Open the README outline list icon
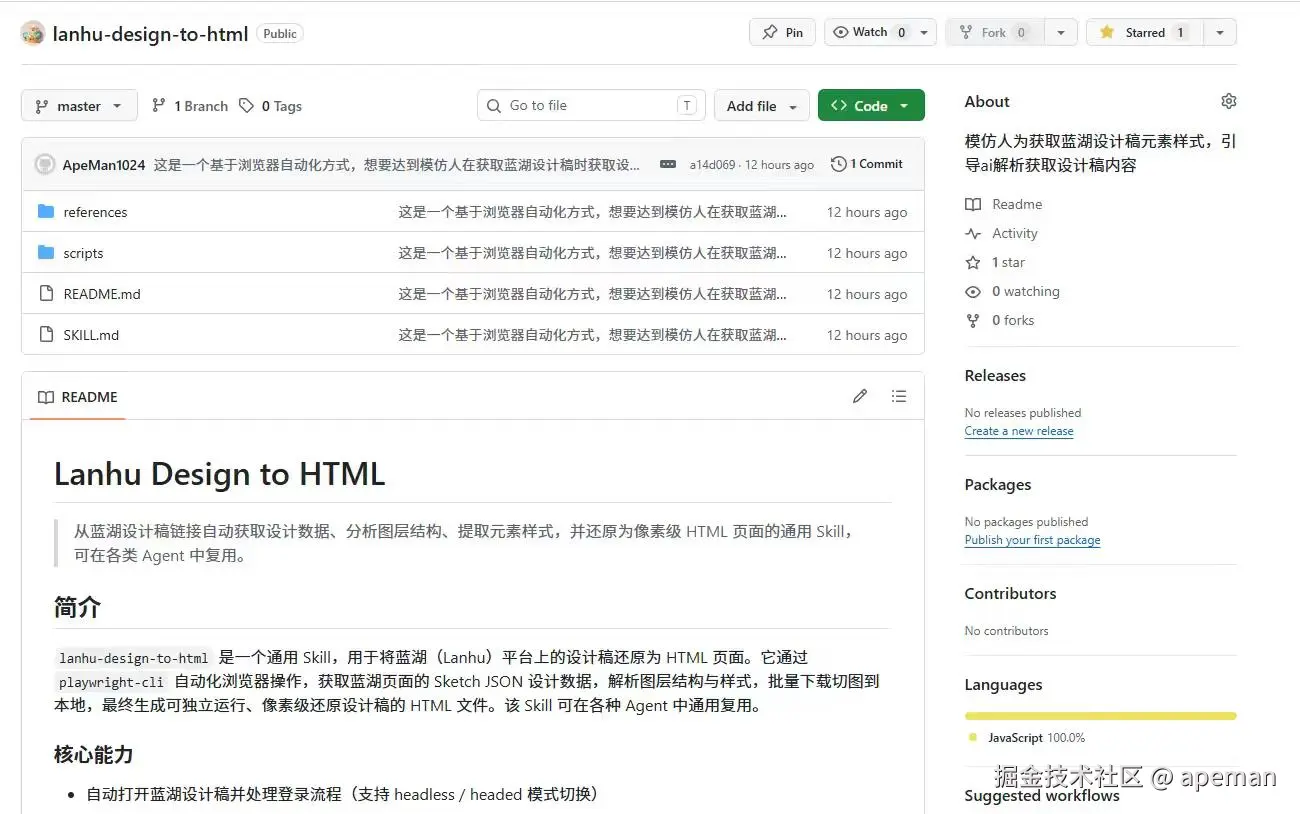The height and width of the screenshot is (814, 1300). (899, 396)
